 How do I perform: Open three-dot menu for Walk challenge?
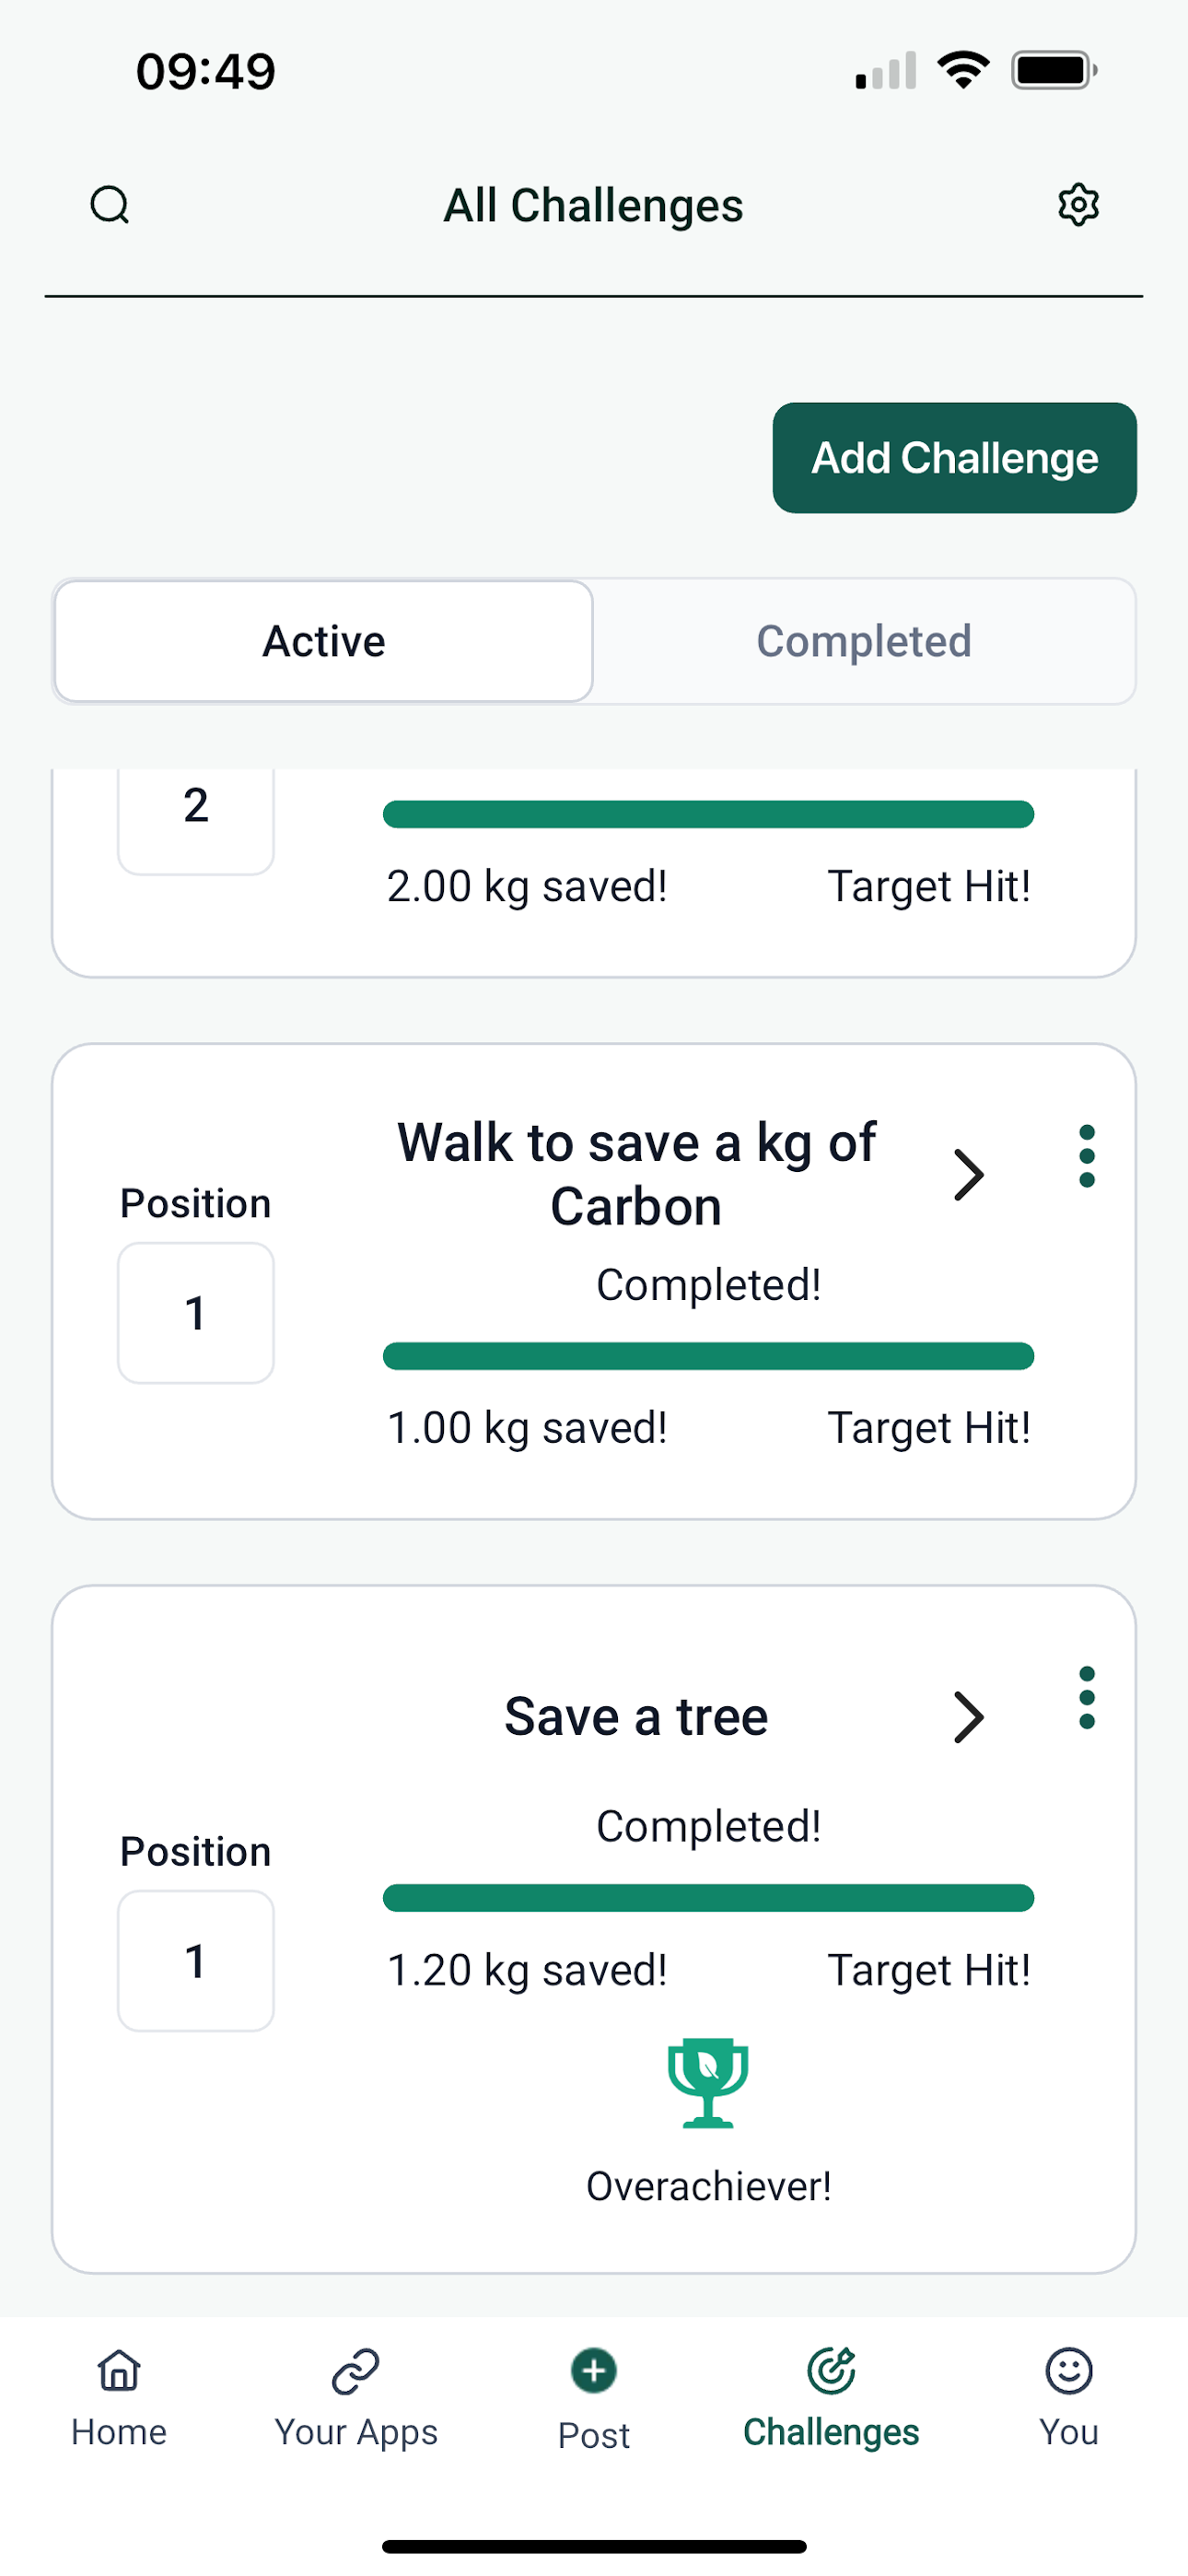pos(1087,1156)
